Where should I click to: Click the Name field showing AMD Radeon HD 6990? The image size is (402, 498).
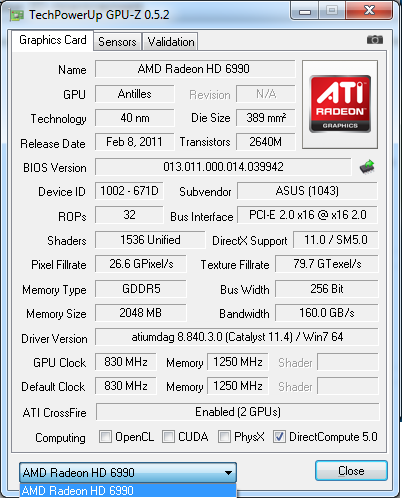pos(195,69)
